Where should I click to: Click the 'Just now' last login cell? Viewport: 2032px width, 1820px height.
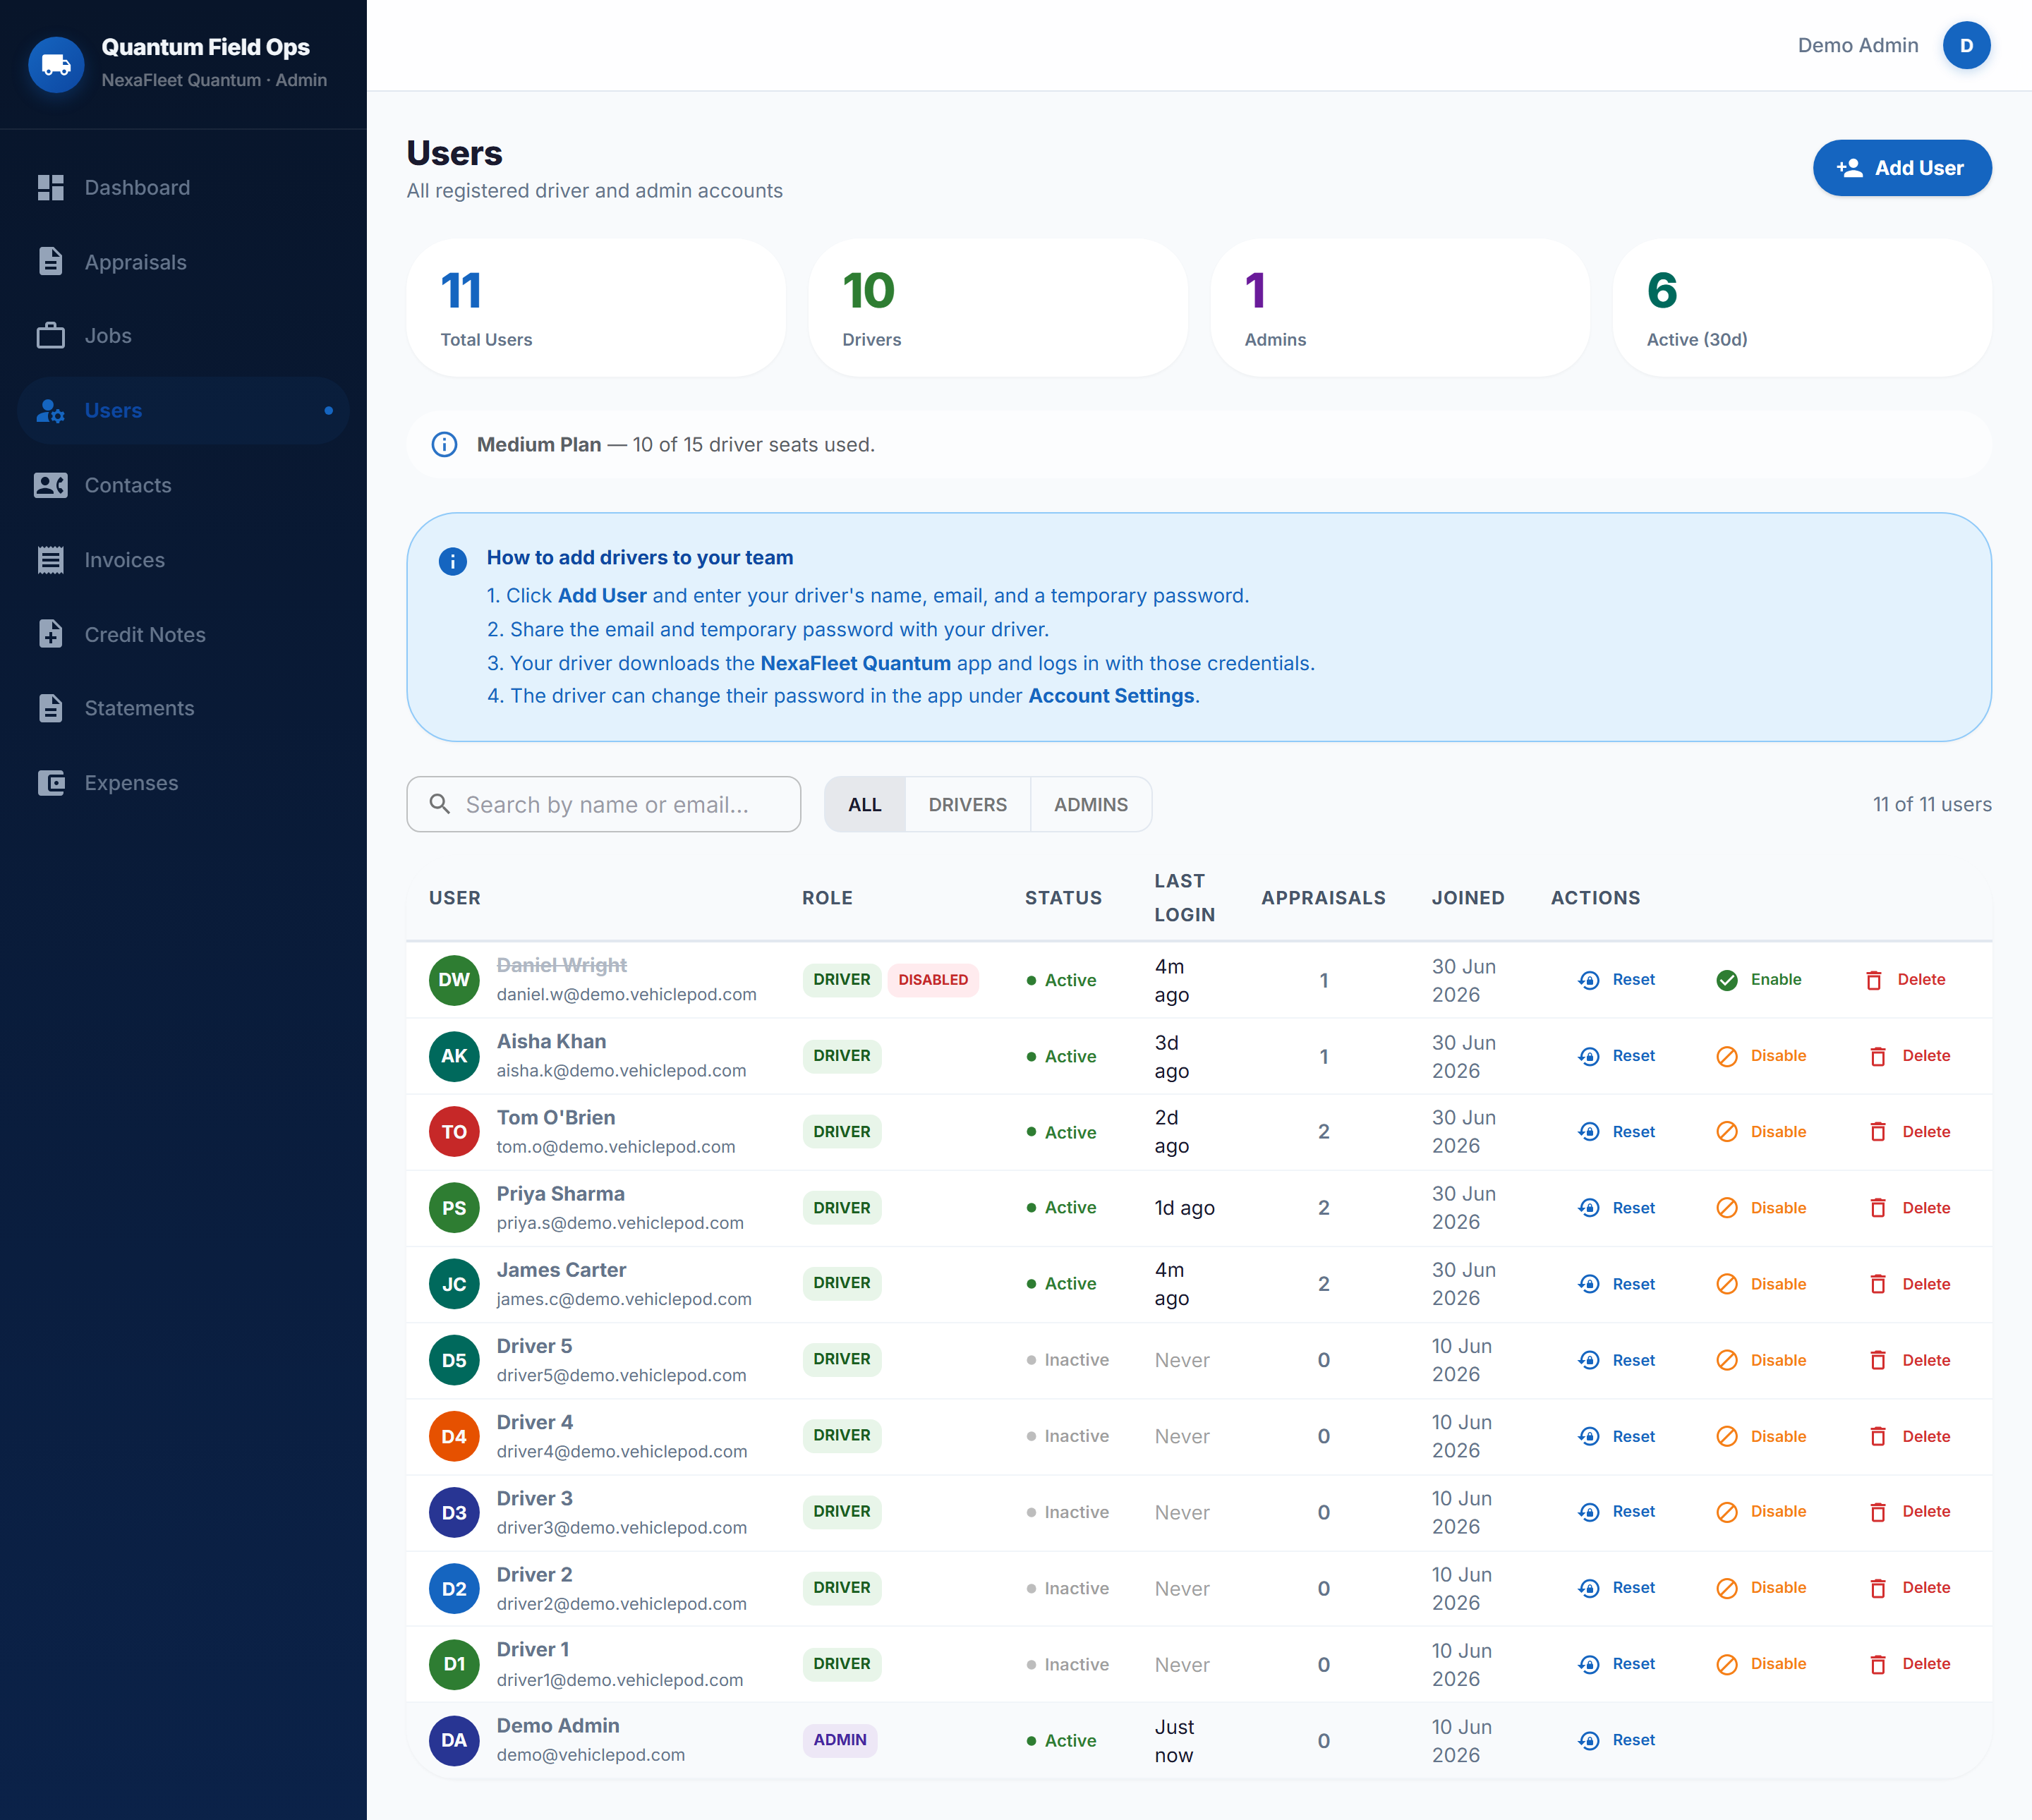[1174, 1741]
